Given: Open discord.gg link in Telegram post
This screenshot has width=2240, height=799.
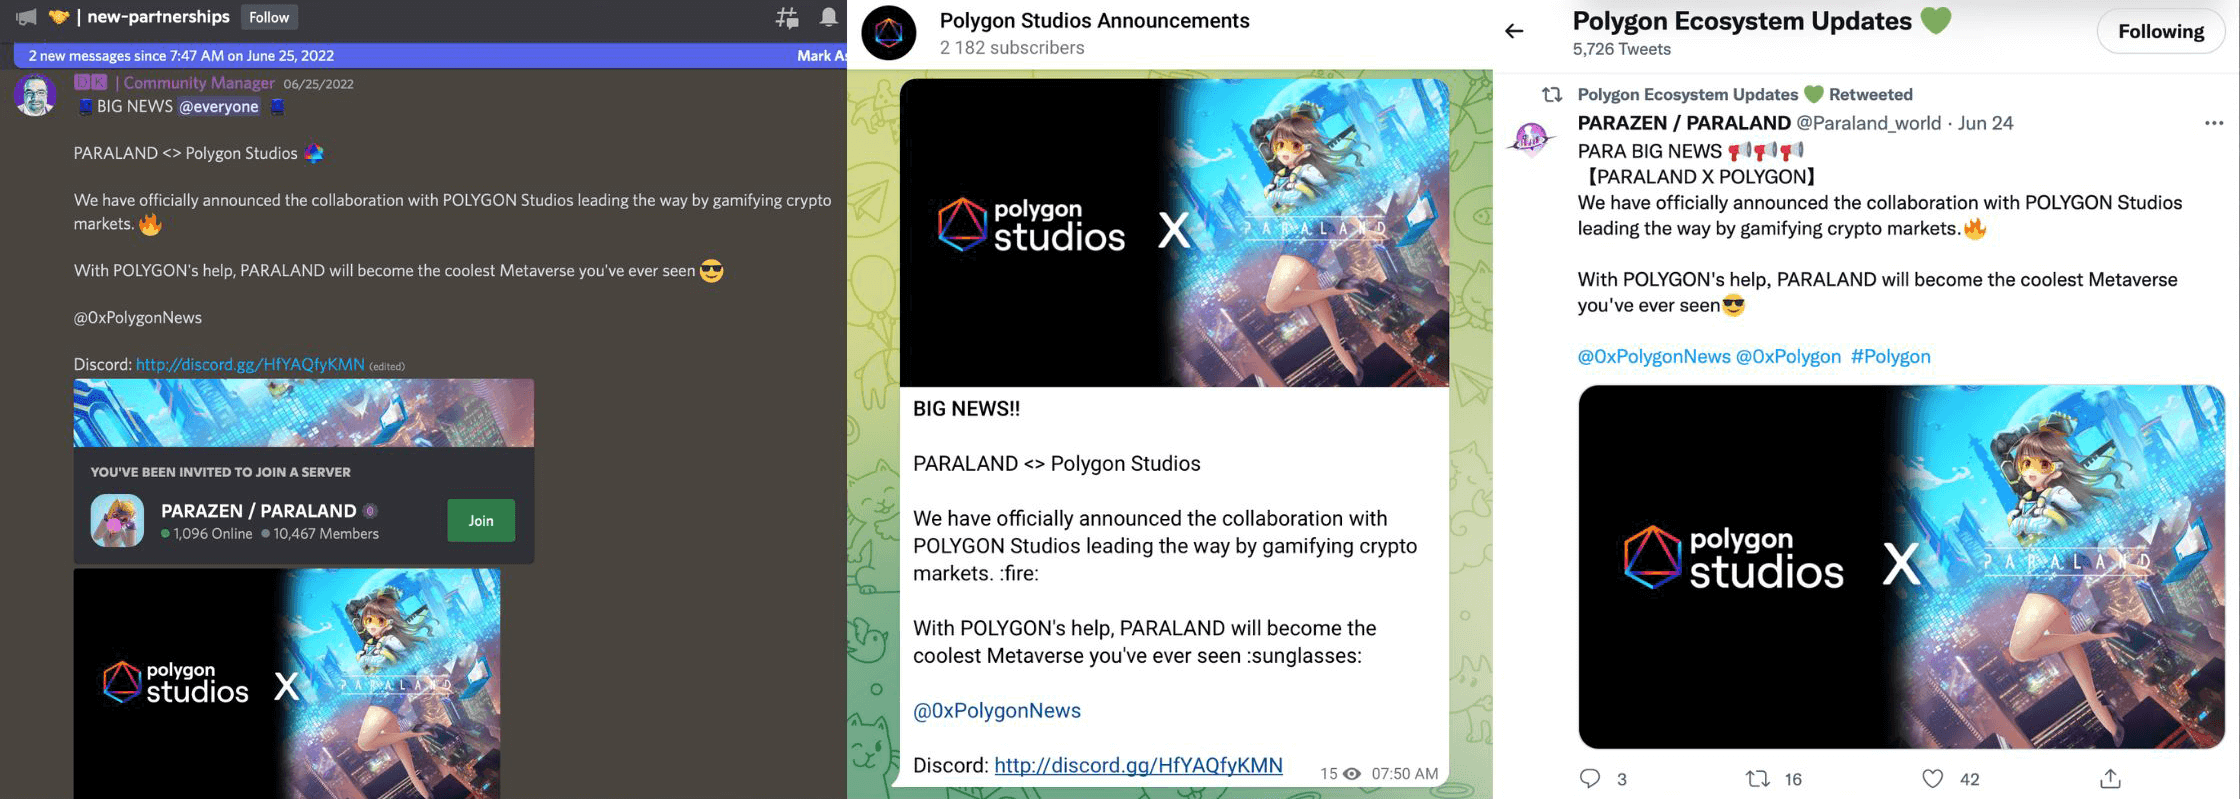Looking at the screenshot, I should click(1138, 765).
